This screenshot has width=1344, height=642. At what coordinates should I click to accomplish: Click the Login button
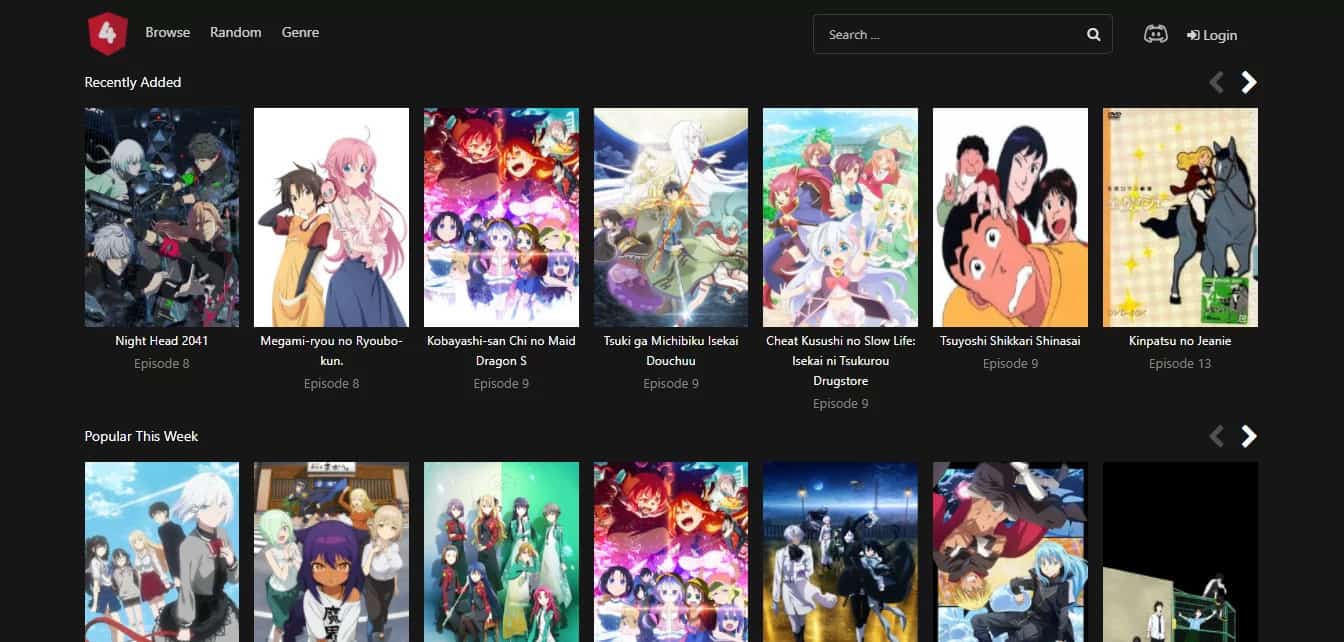(x=1212, y=35)
